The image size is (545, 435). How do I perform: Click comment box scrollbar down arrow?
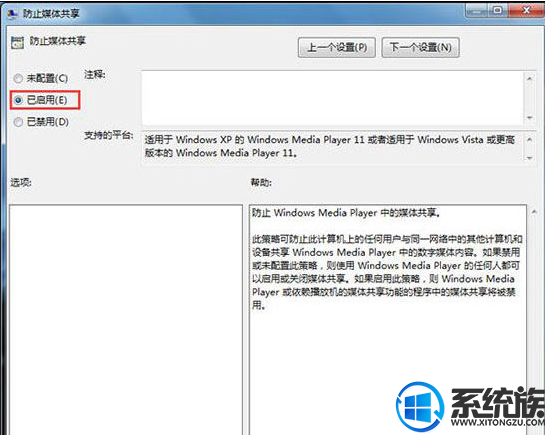[529, 118]
